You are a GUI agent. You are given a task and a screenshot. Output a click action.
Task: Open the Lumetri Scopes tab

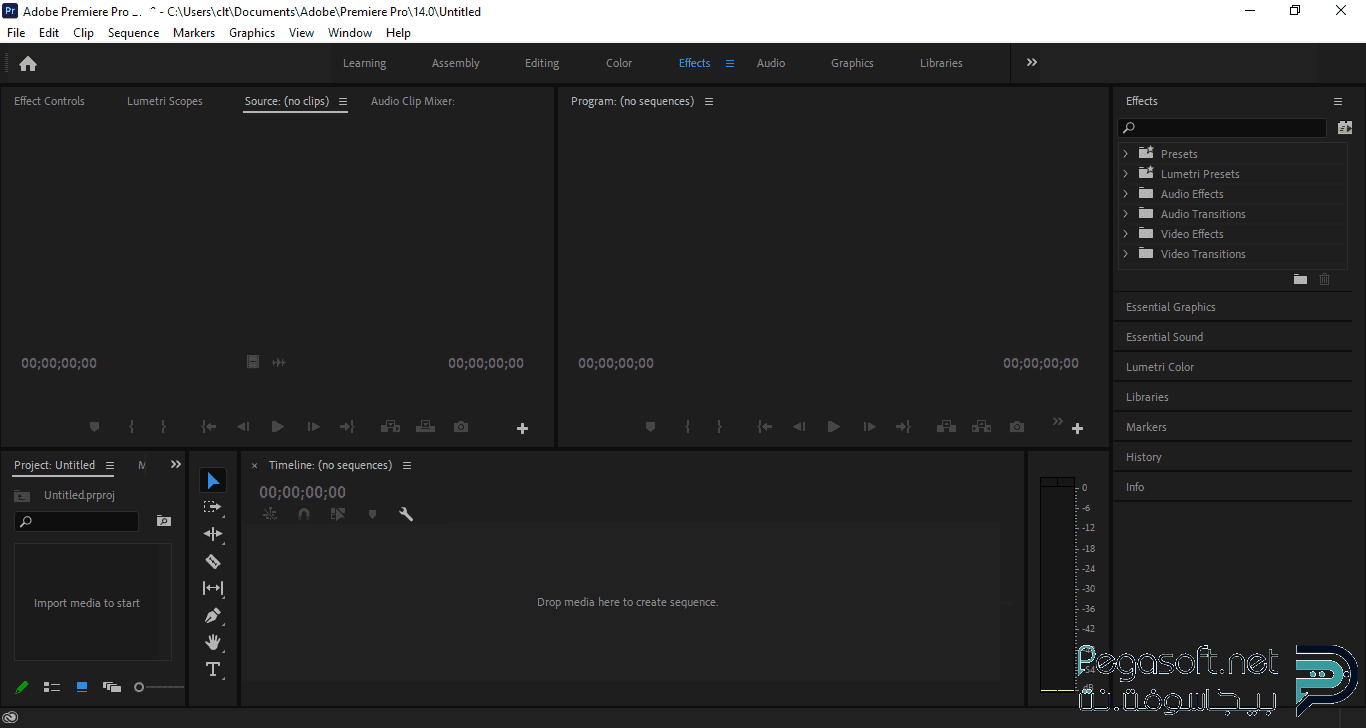click(x=165, y=101)
